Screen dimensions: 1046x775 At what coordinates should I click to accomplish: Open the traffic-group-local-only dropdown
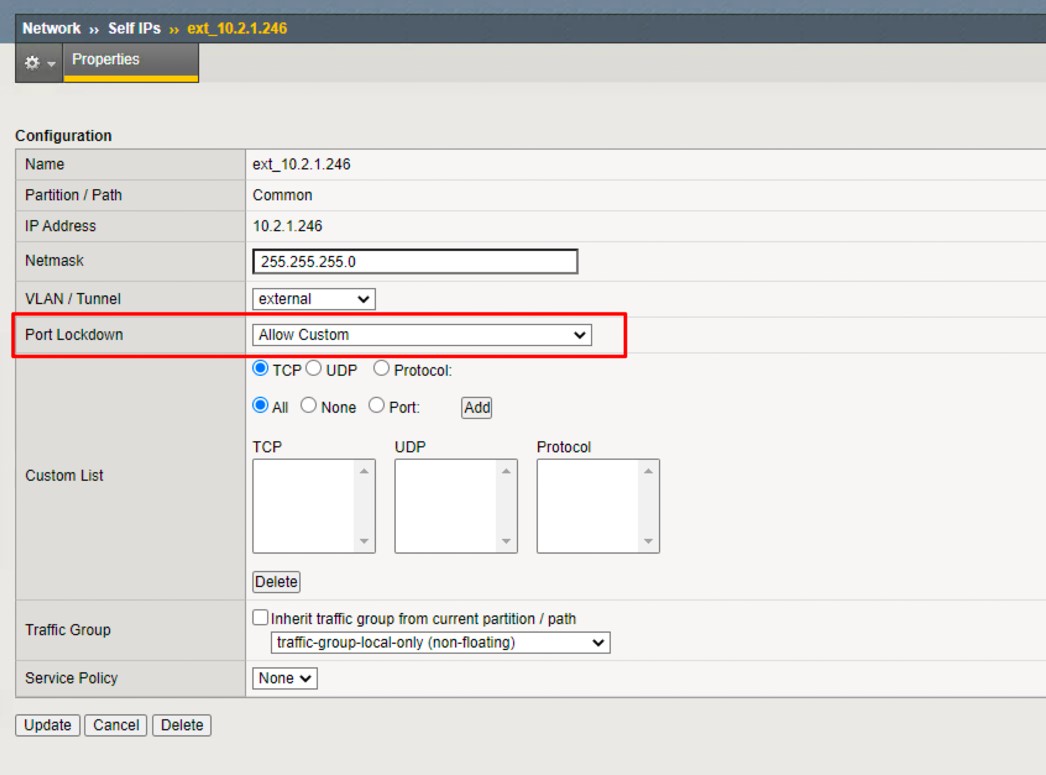click(440, 643)
